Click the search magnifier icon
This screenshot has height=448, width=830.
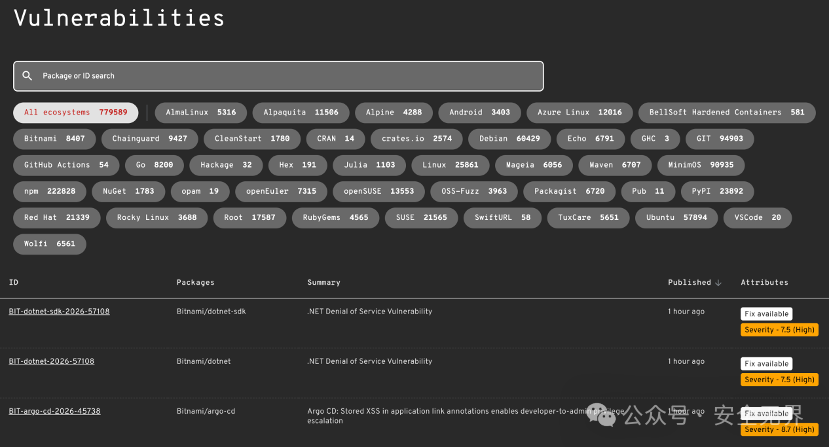pyautogui.click(x=27, y=76)
